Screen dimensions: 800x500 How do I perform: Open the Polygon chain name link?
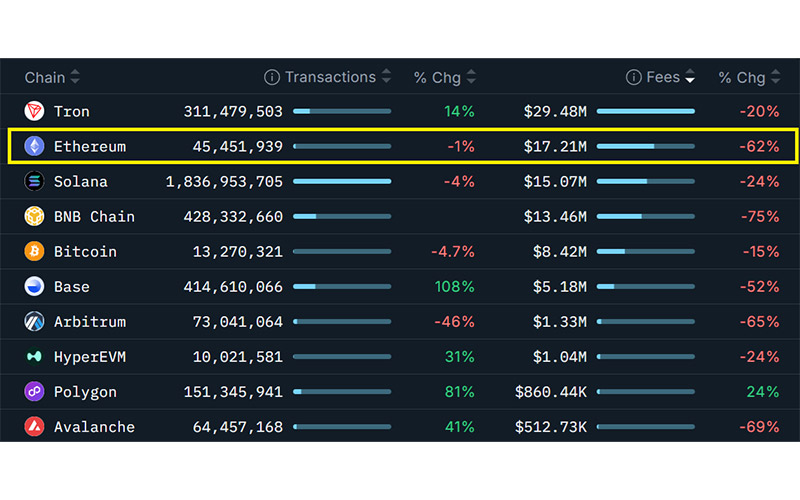(85, 392)
